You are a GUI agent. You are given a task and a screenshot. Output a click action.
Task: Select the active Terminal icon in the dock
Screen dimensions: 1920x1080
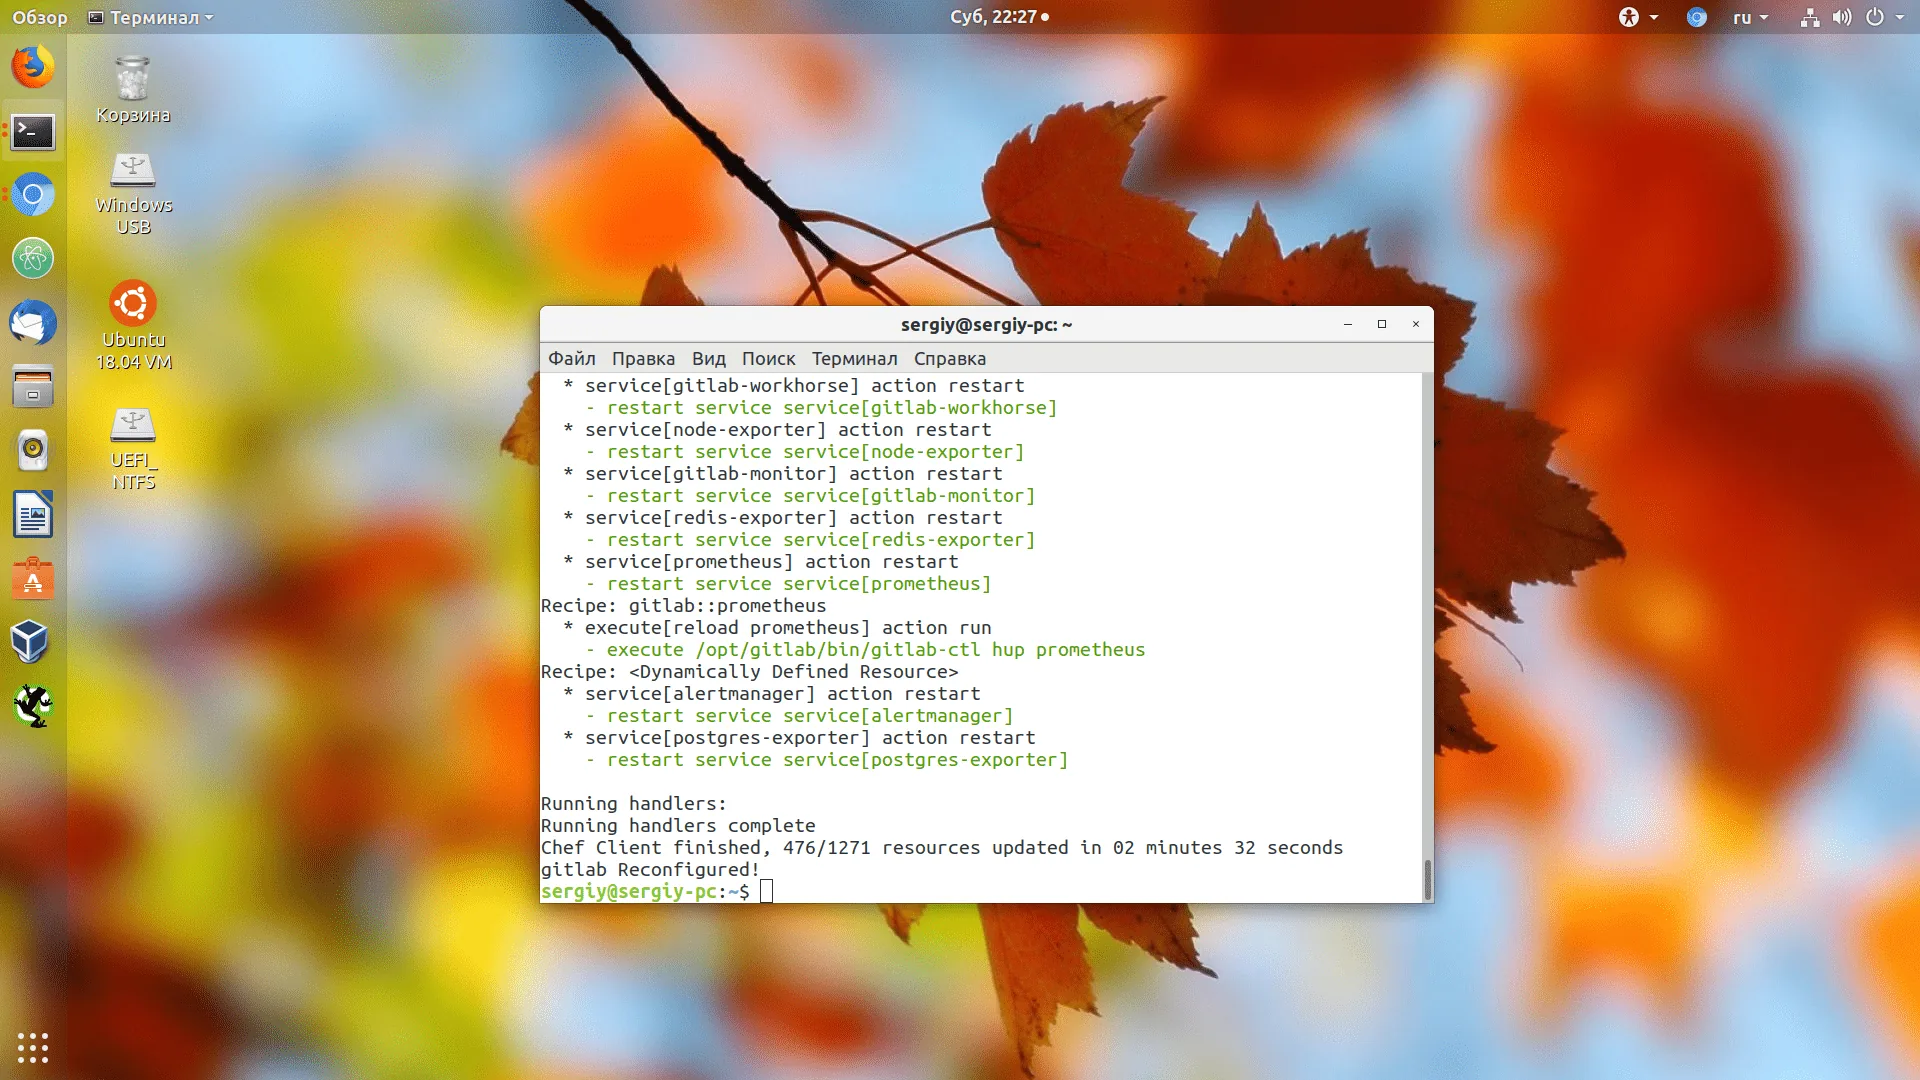coord(33,132)
